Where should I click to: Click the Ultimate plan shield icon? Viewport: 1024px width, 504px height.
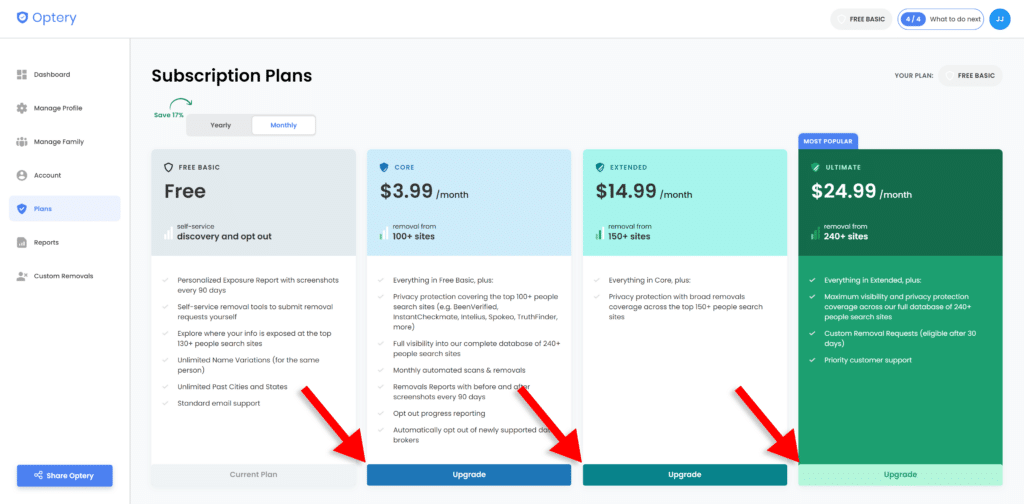click(815, 167)
